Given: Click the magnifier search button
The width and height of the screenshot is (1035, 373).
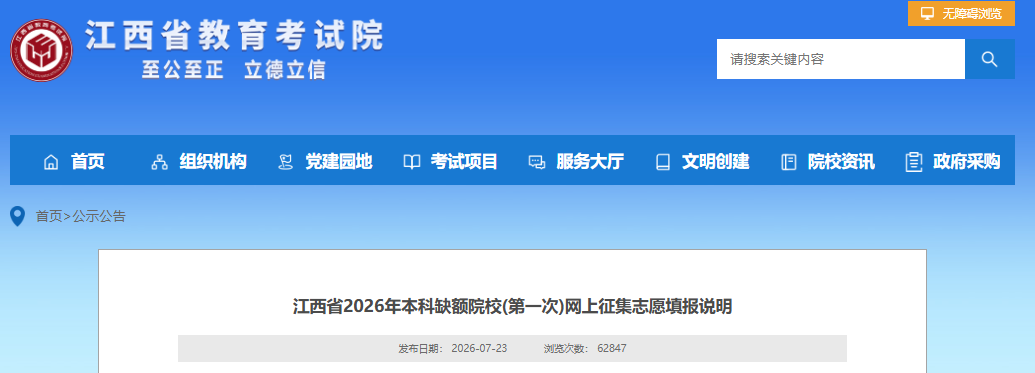Looking at the screenshot, I should [x=989, y=59].
